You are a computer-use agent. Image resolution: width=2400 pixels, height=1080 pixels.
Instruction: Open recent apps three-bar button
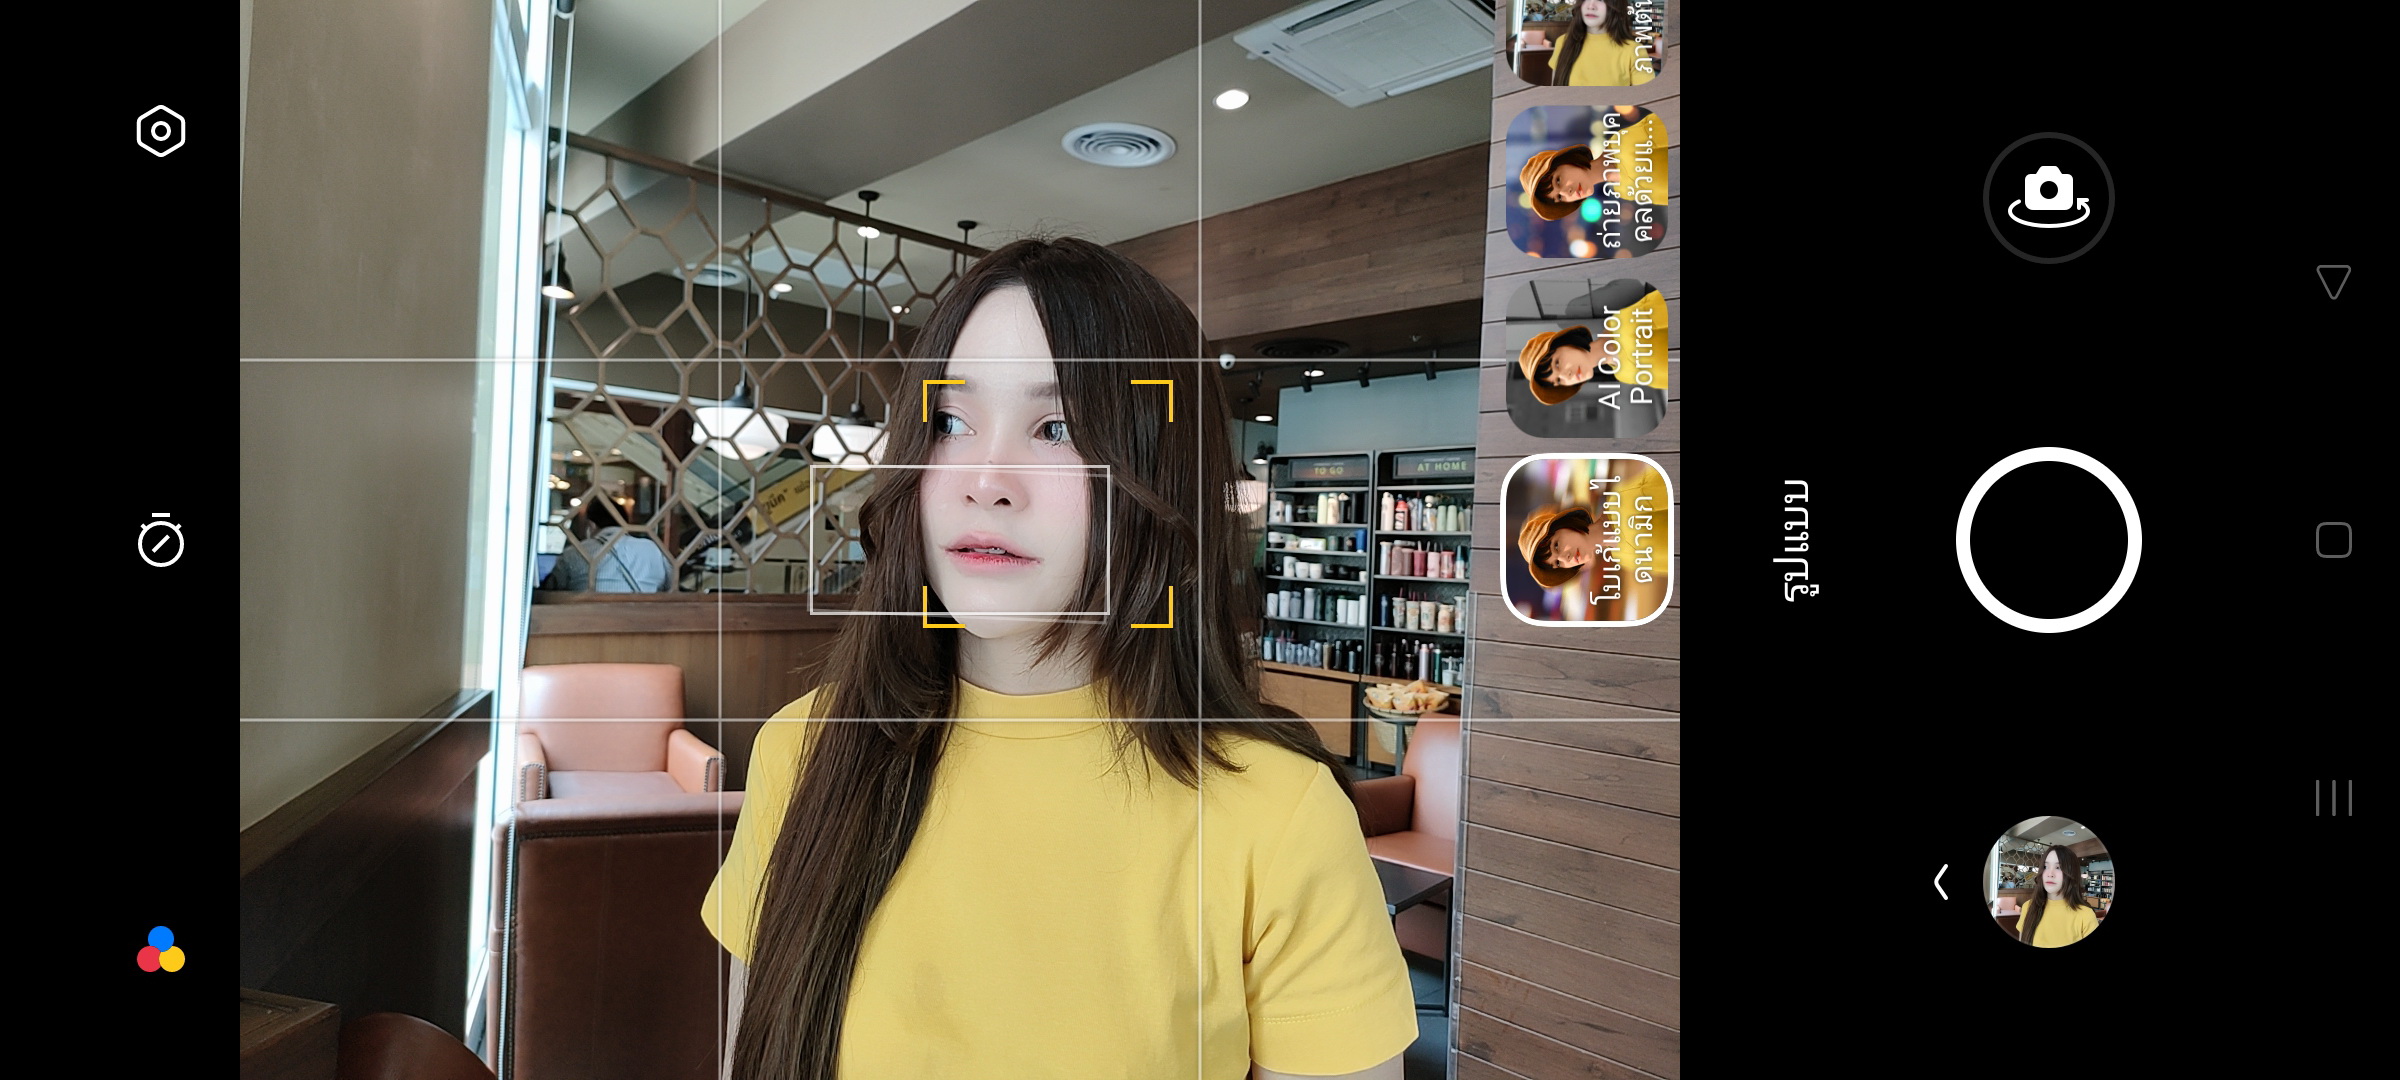click(x=2333, y=798)
